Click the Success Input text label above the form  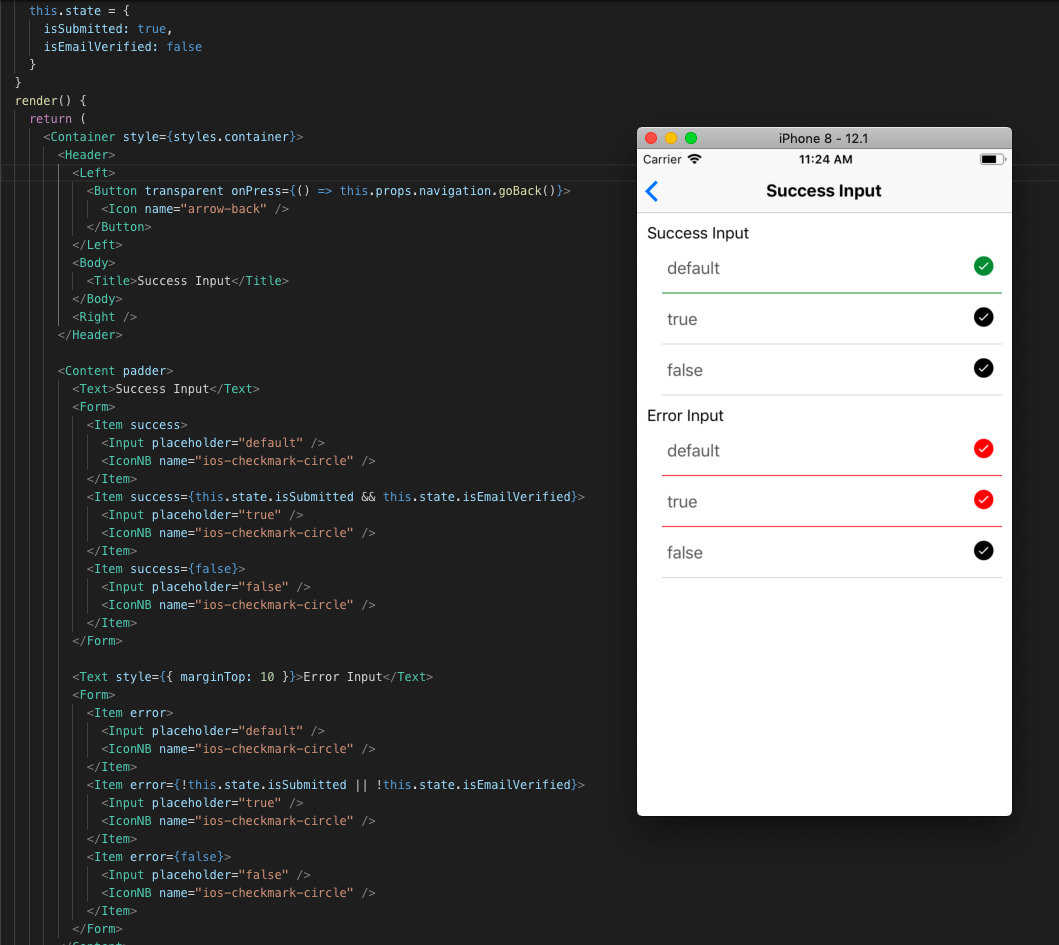[697, 233]
